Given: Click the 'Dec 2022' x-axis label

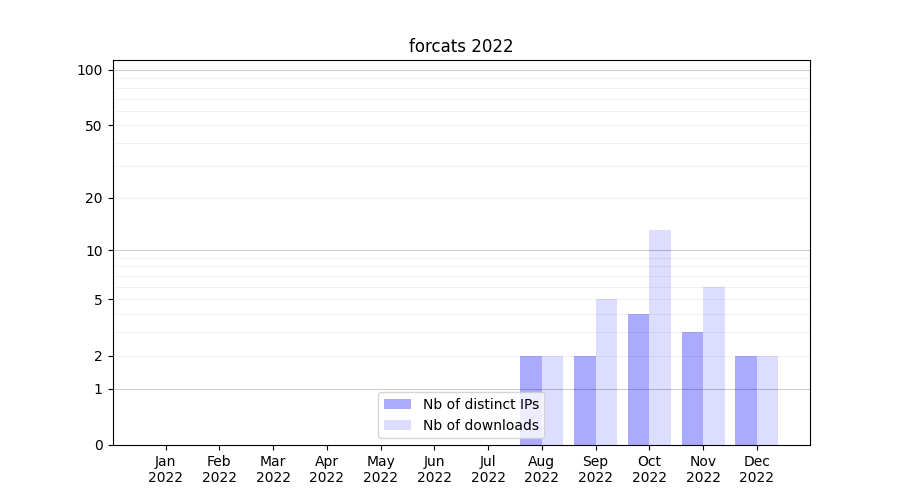Looking at the screenshot, I should (756, 469).
